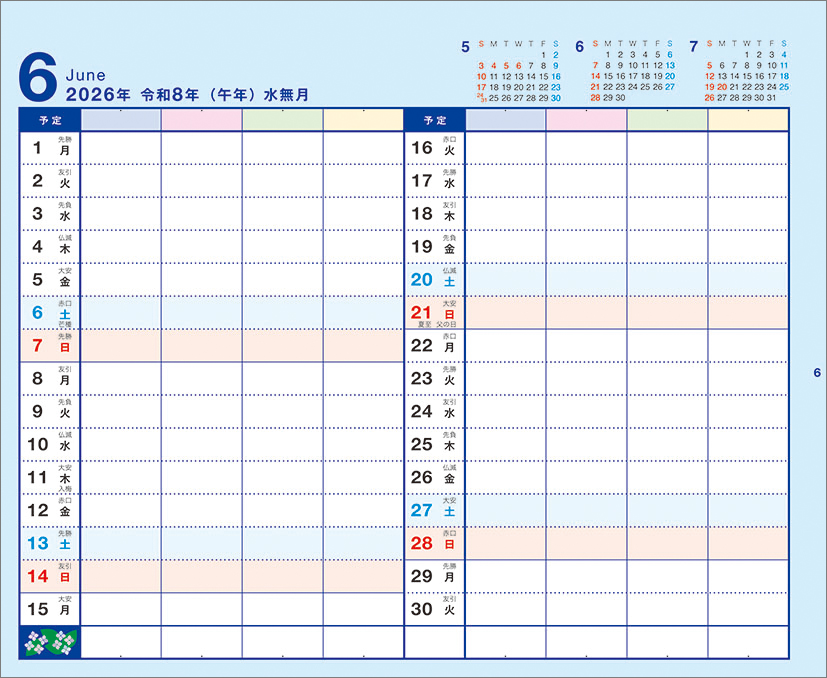Click the hydrangea flower illustration
Image resolution: width=827 pixels, height=678 pixels.
[x=51, y=642]
